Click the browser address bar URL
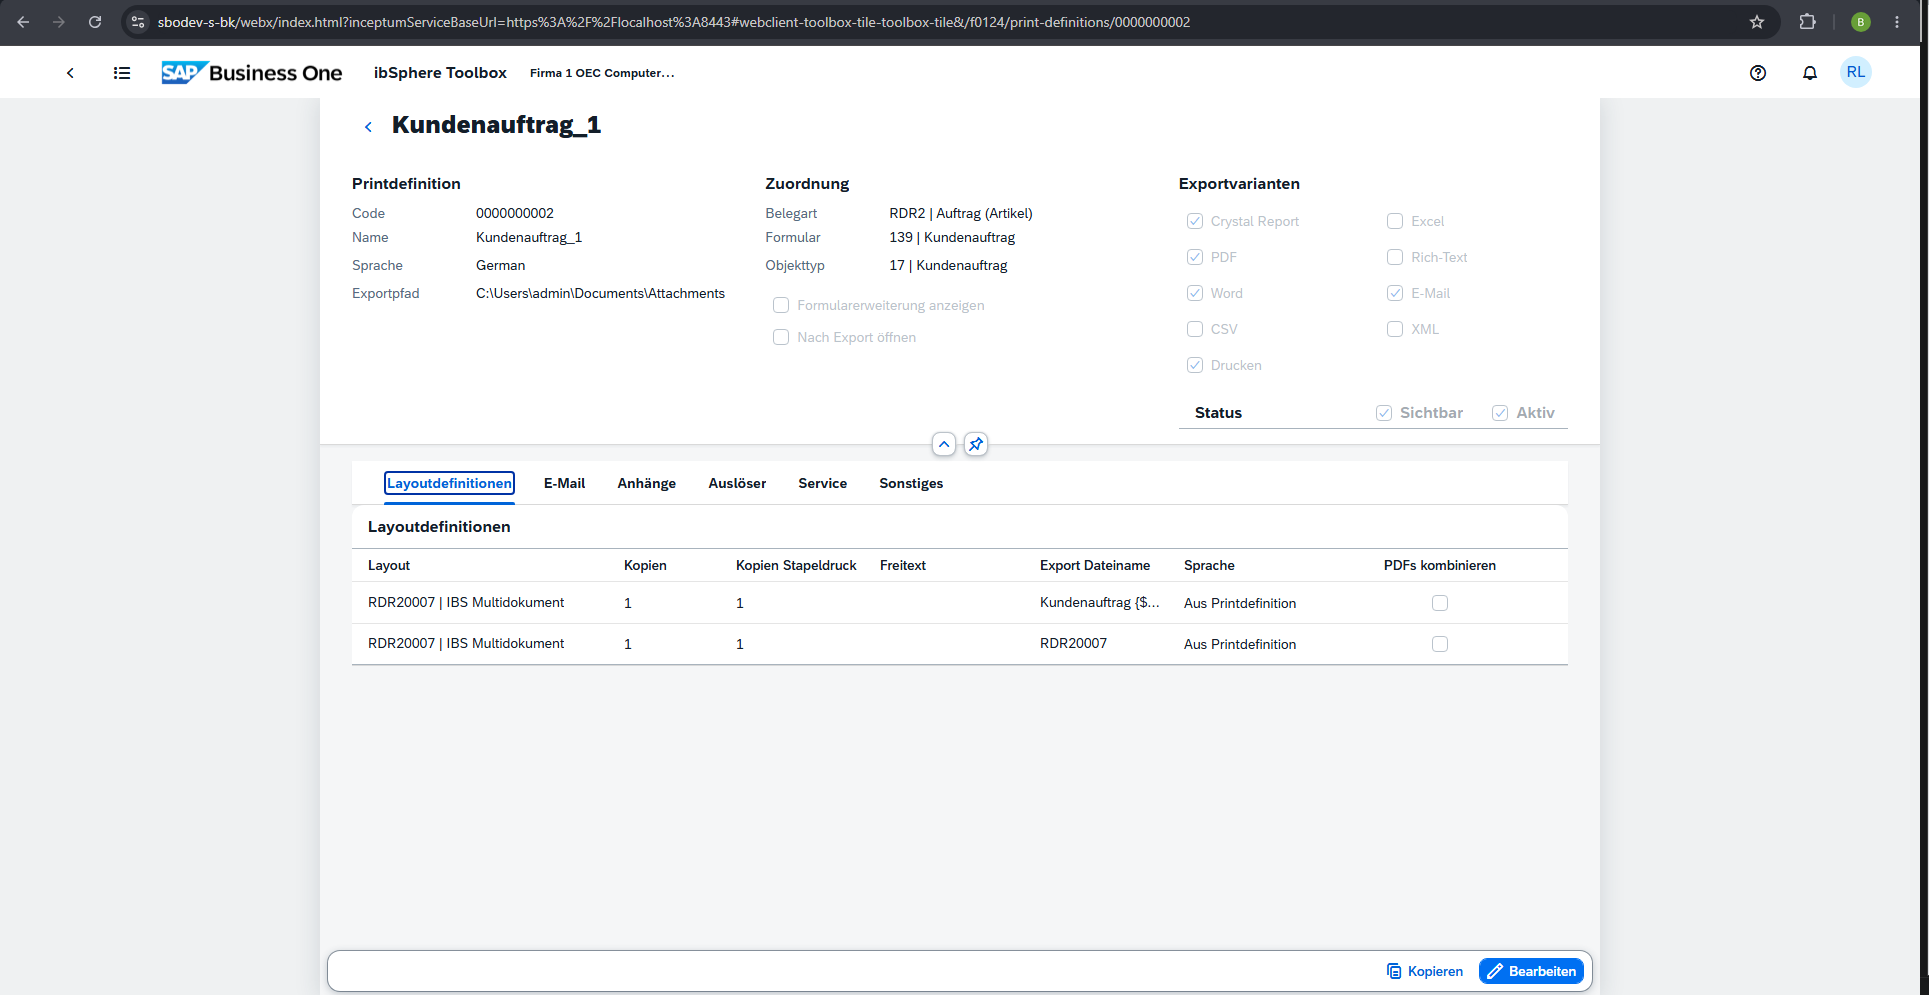The height and width of the screenshot is (995, 1929). pos(674,22)
